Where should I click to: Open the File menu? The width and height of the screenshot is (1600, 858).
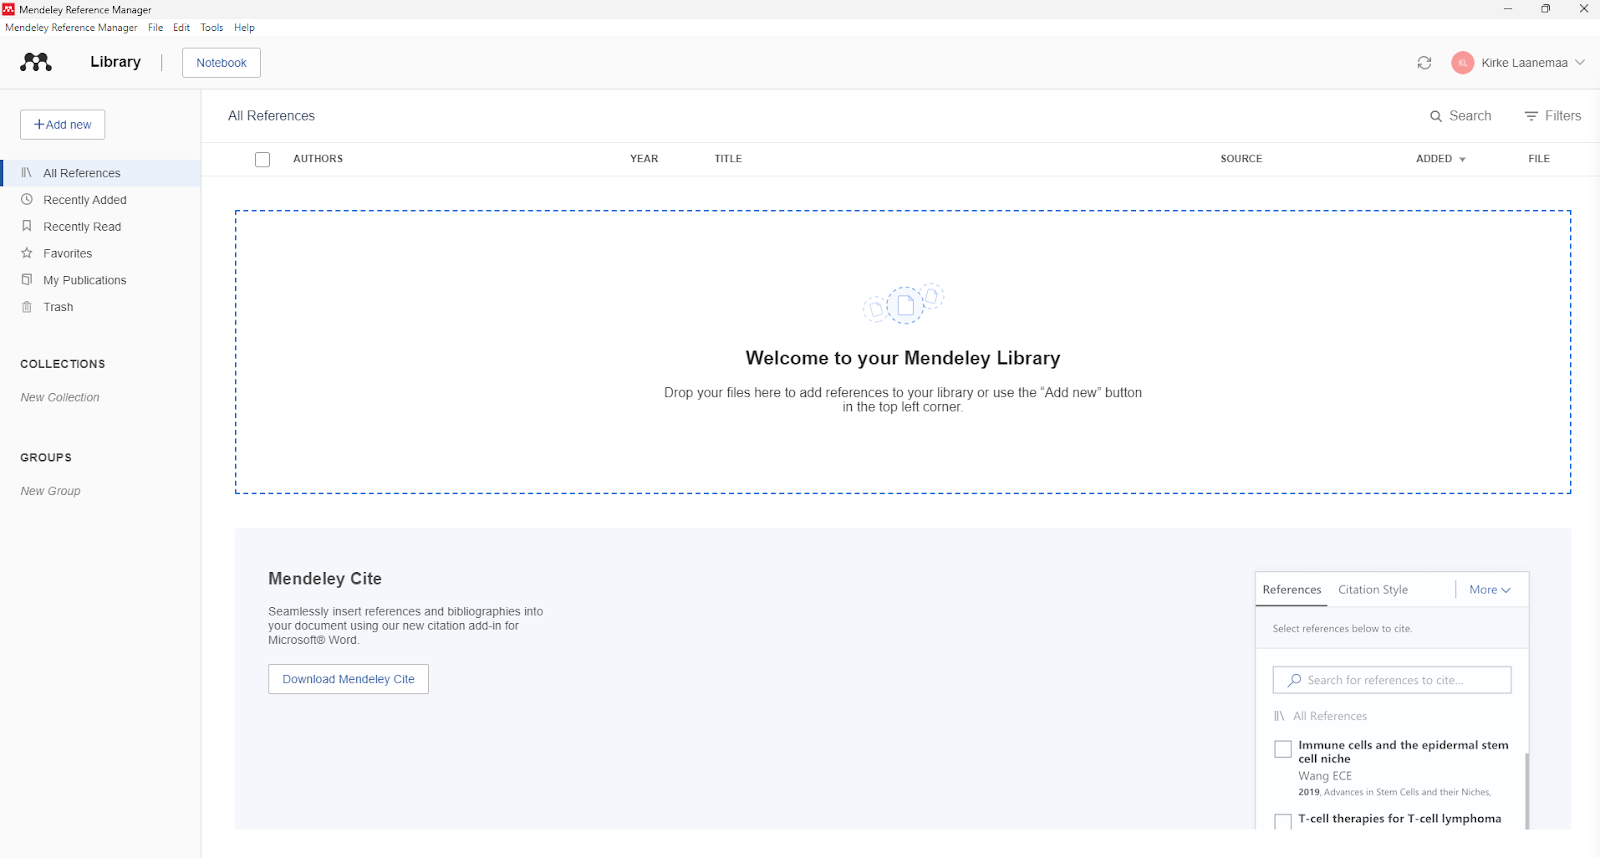click(156, 28)
